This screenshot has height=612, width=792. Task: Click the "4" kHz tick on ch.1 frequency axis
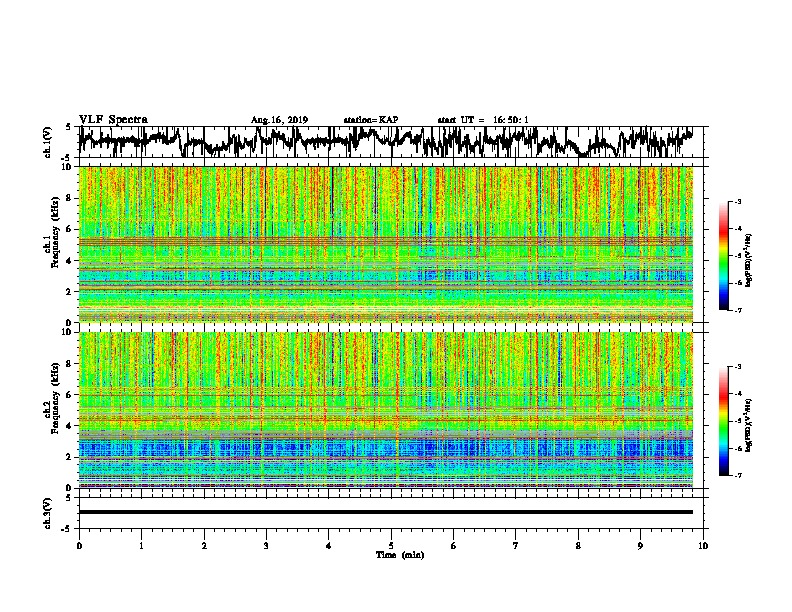tap(70, 261)
